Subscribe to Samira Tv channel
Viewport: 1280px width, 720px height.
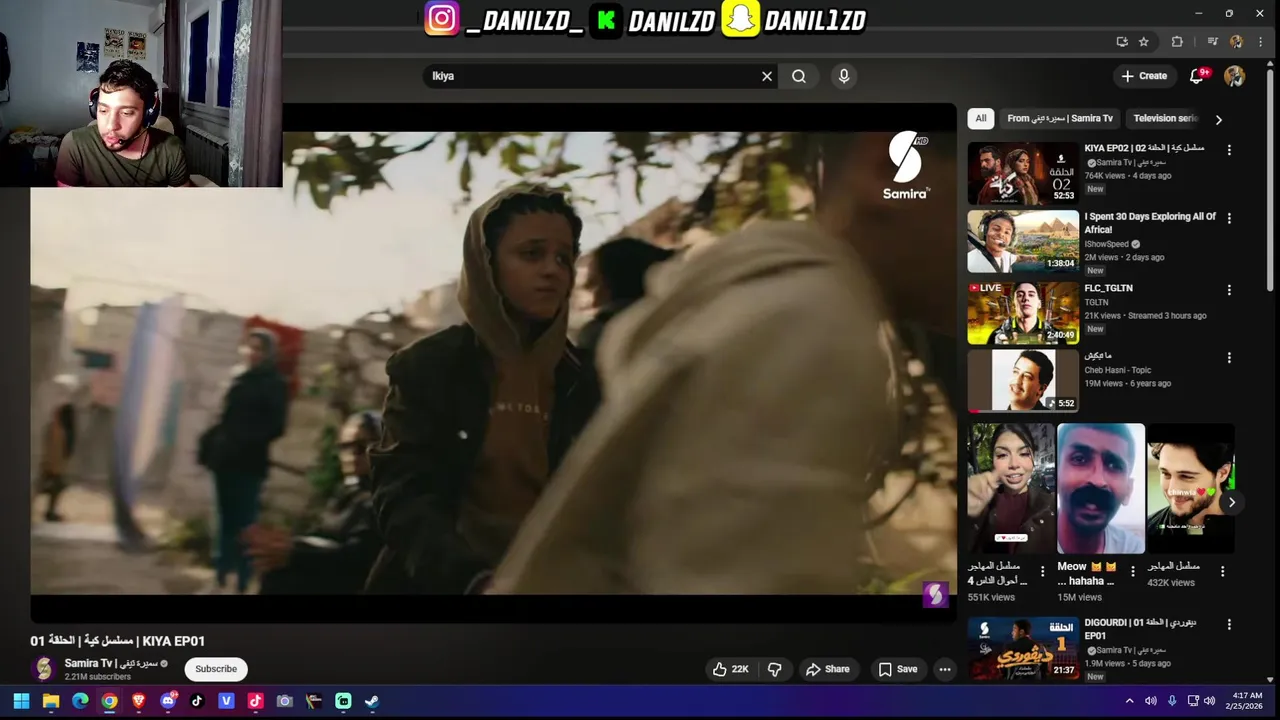(216, 669)
